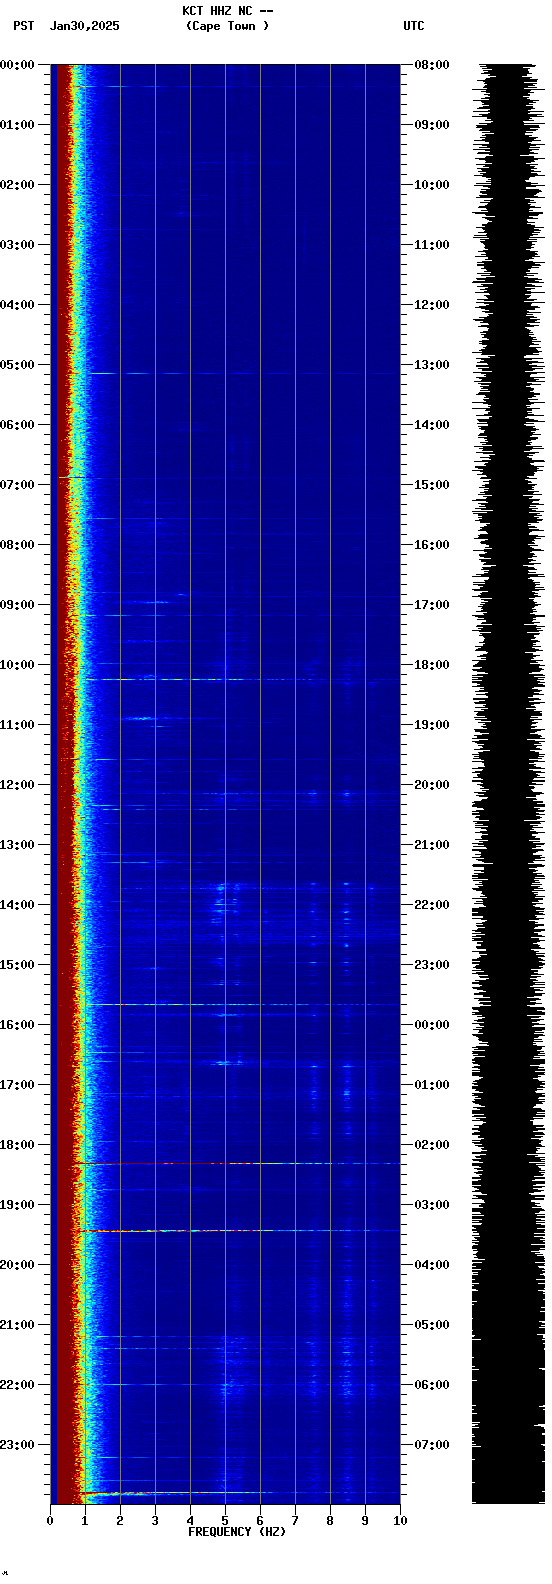The height and width of the screenshot is (1584, 552).
Task: Click the 8 Hz frequency tick label
Action: click(330, 1521)
